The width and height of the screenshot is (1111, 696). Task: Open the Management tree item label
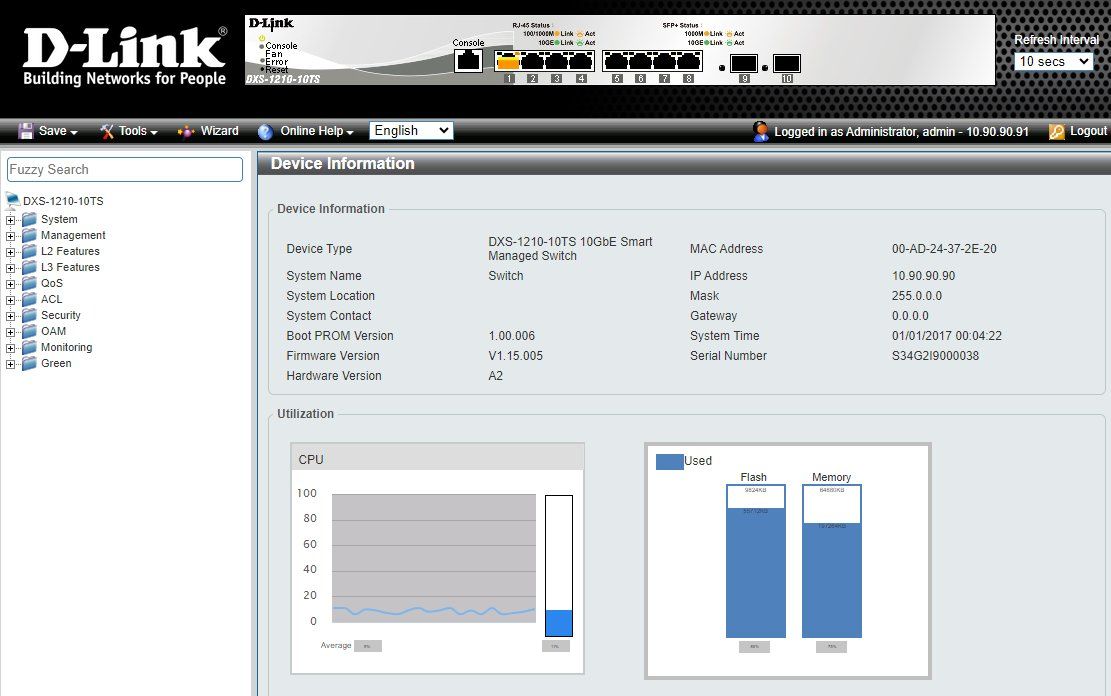pos(73,235)
